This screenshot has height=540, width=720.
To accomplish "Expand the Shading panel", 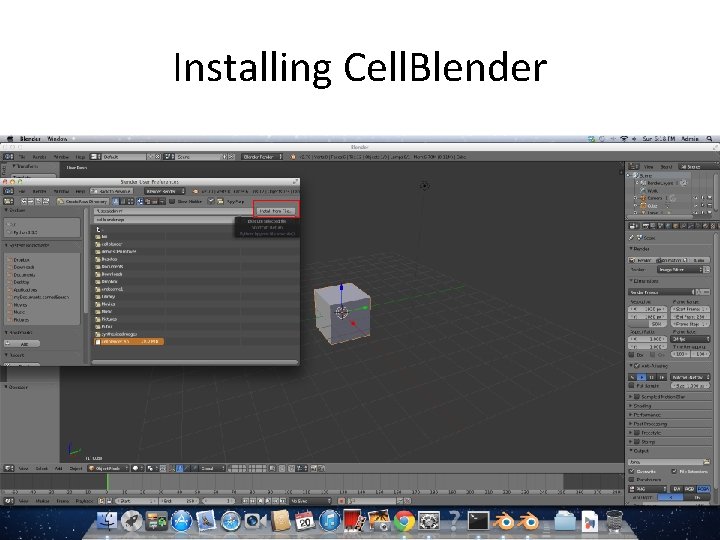I will 631,405.
